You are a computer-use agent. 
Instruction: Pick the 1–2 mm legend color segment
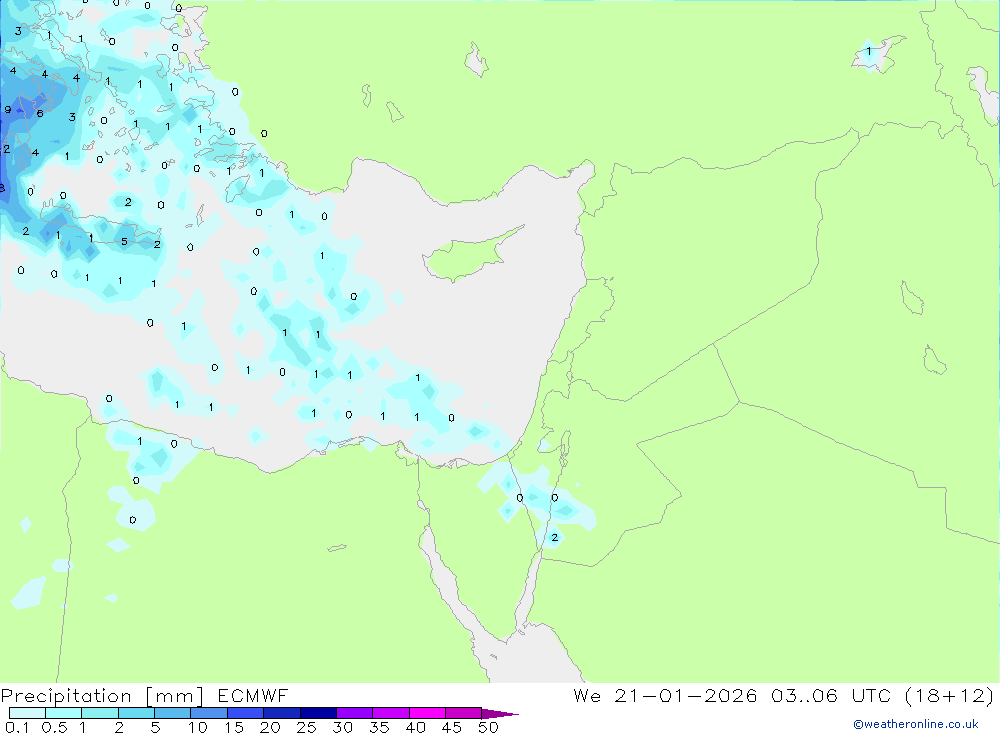100,713
